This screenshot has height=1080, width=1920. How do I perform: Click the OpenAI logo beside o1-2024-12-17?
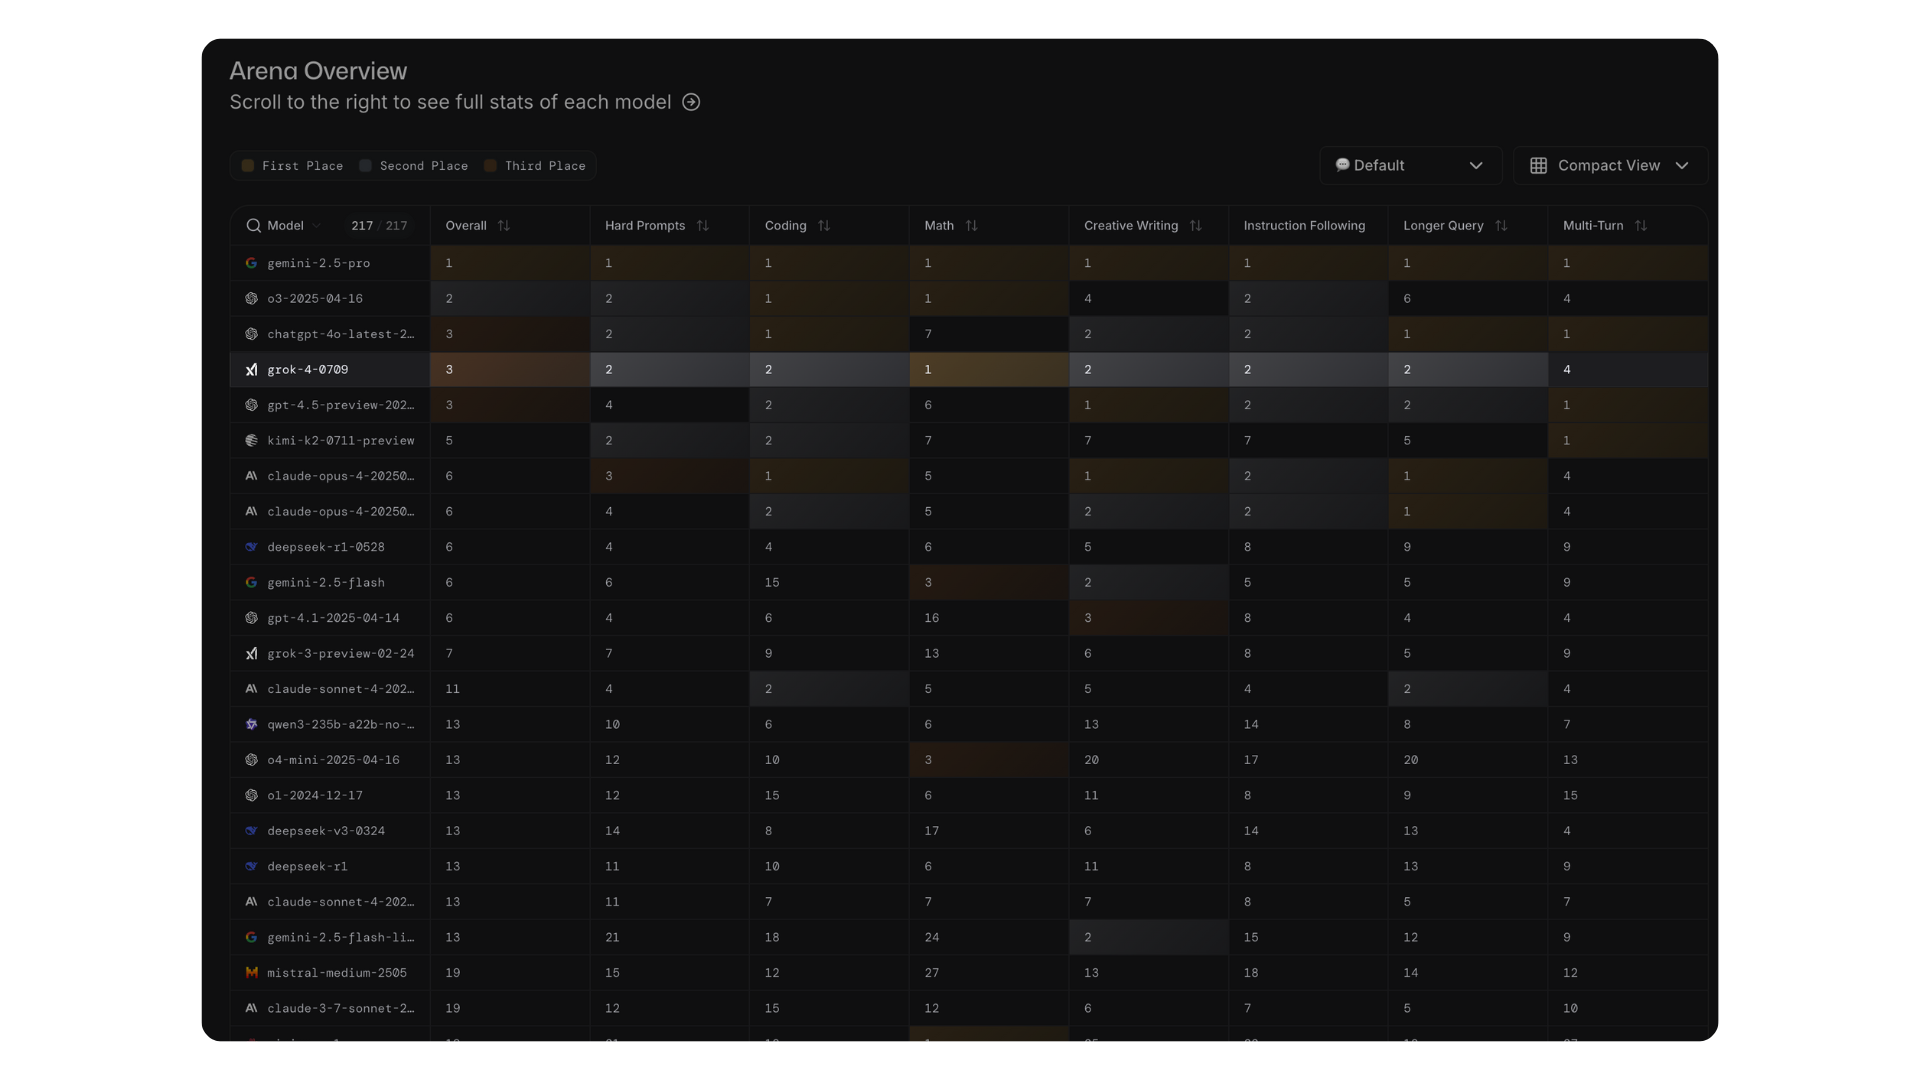251,796
